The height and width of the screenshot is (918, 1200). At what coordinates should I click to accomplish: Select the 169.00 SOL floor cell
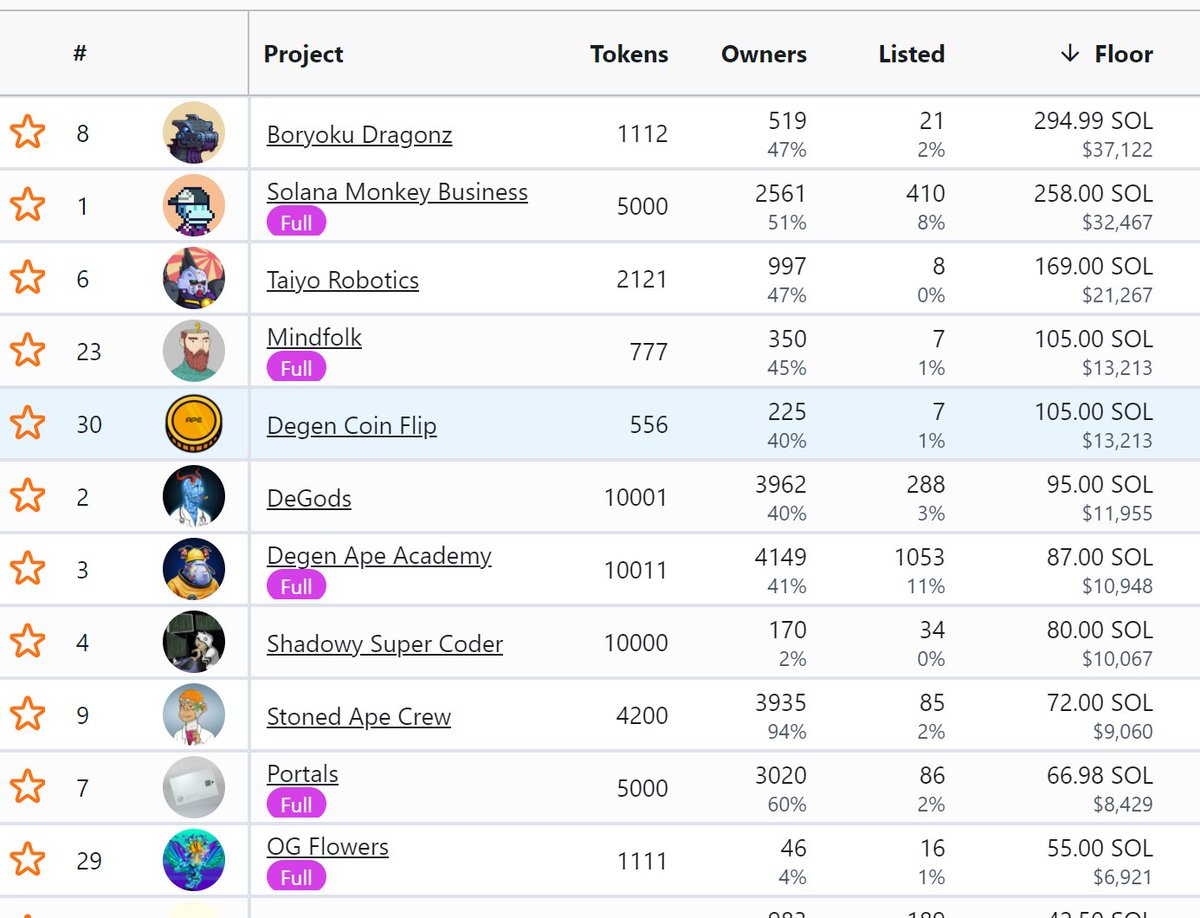coord(1093,267)
